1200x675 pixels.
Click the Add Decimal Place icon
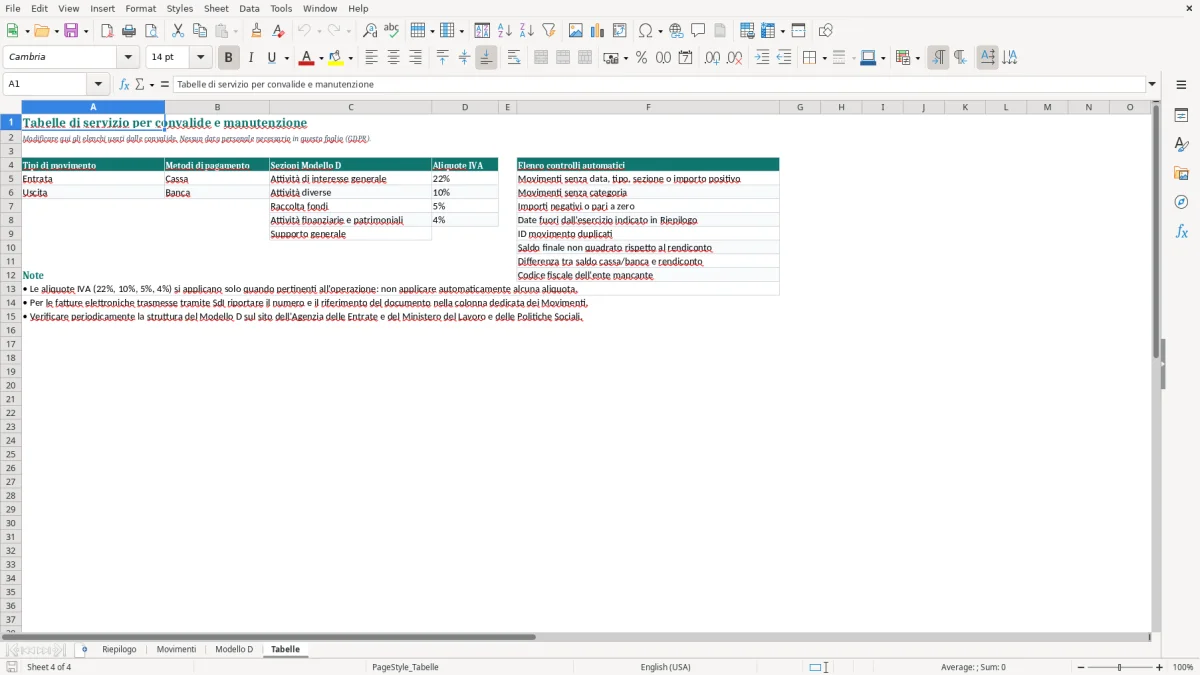(712, 58)
